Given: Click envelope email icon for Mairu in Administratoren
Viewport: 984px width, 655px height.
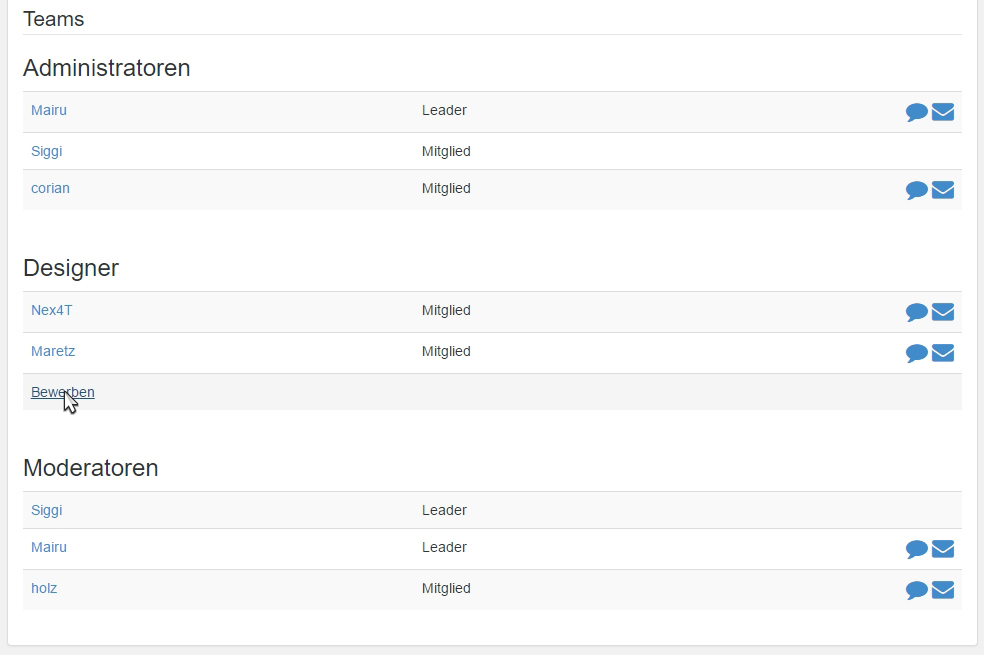Looking at the screenshot, I should click(x=943, y=112).
